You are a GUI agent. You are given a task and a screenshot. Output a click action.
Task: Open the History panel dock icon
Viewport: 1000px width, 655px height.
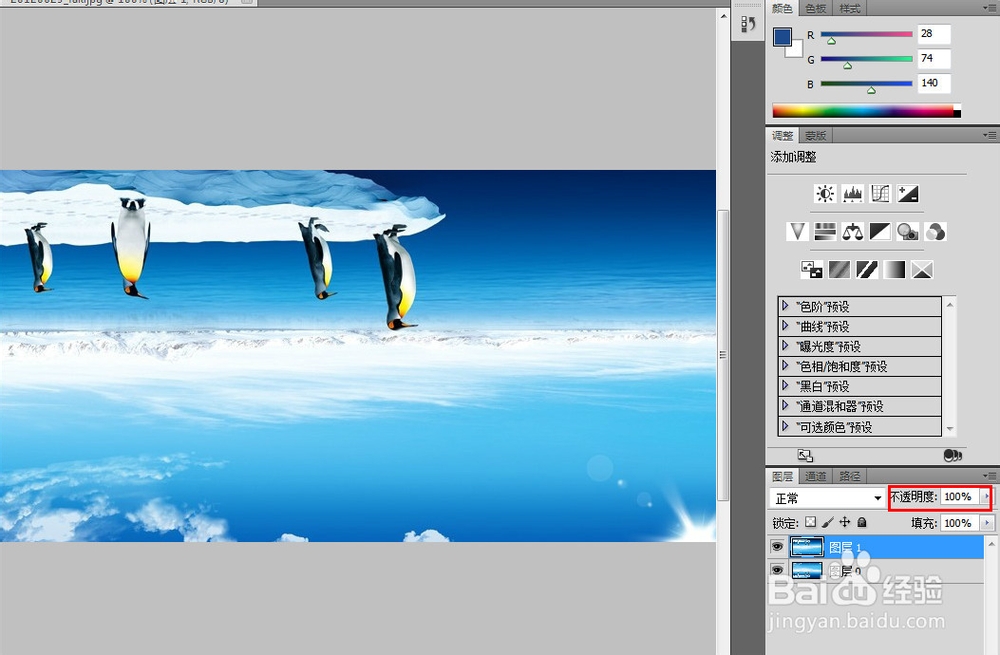pyautogui.click(x=748, y=24)
